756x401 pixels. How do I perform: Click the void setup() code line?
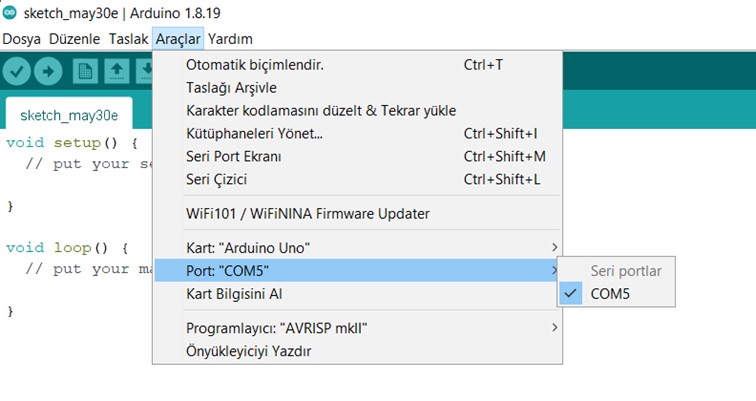[x=72, y=143]
